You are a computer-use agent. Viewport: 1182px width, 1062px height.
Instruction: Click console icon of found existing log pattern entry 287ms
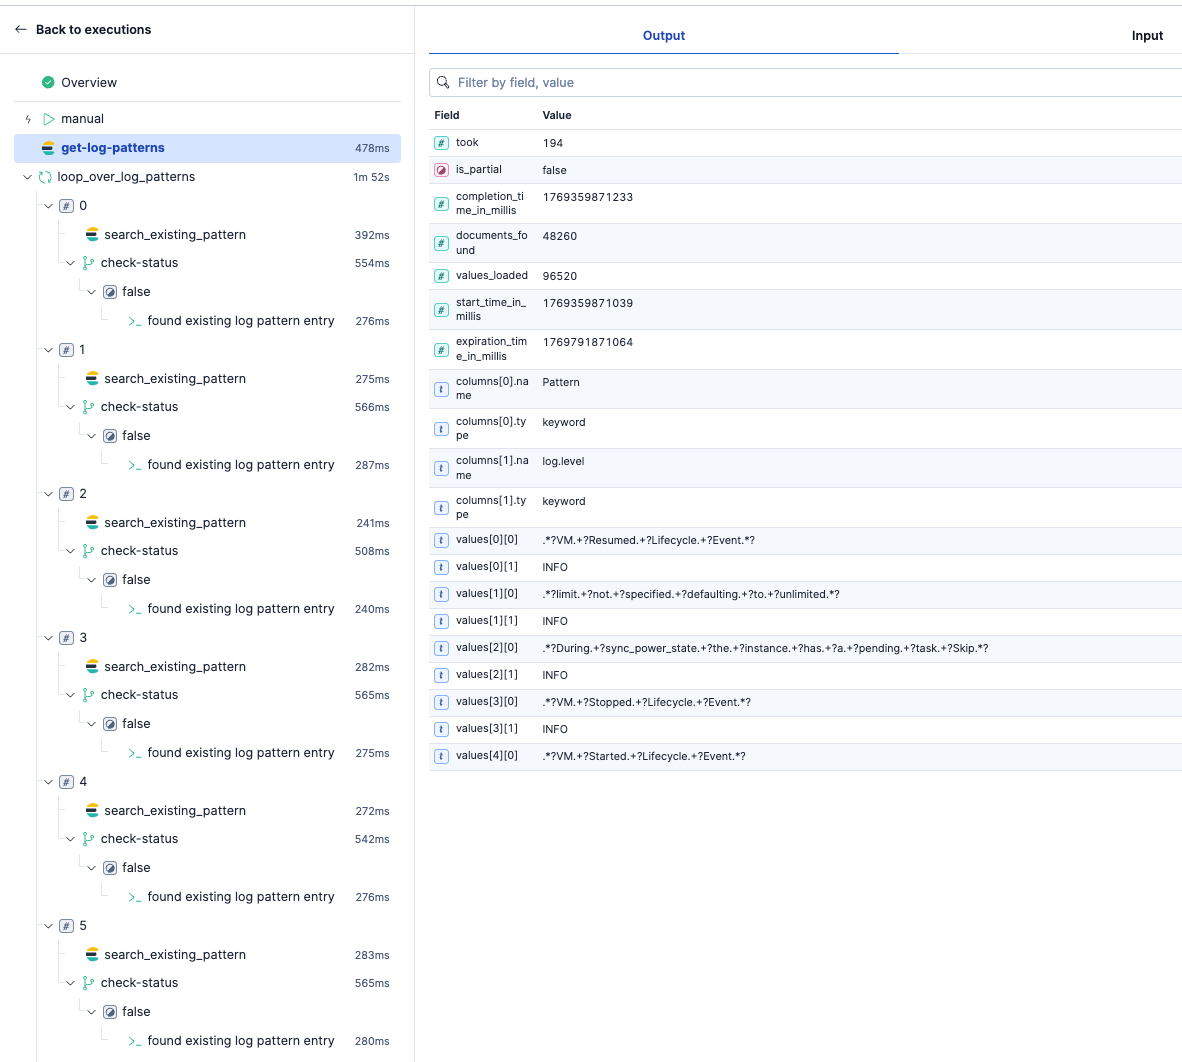coord(135,465)
